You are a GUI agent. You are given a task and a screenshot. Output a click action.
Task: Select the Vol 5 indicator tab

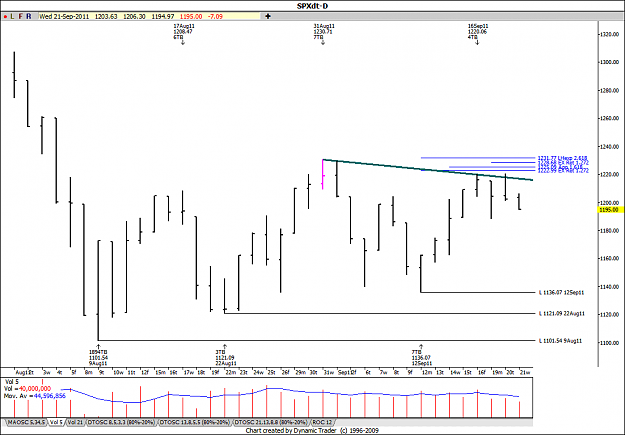click(56, 422)
